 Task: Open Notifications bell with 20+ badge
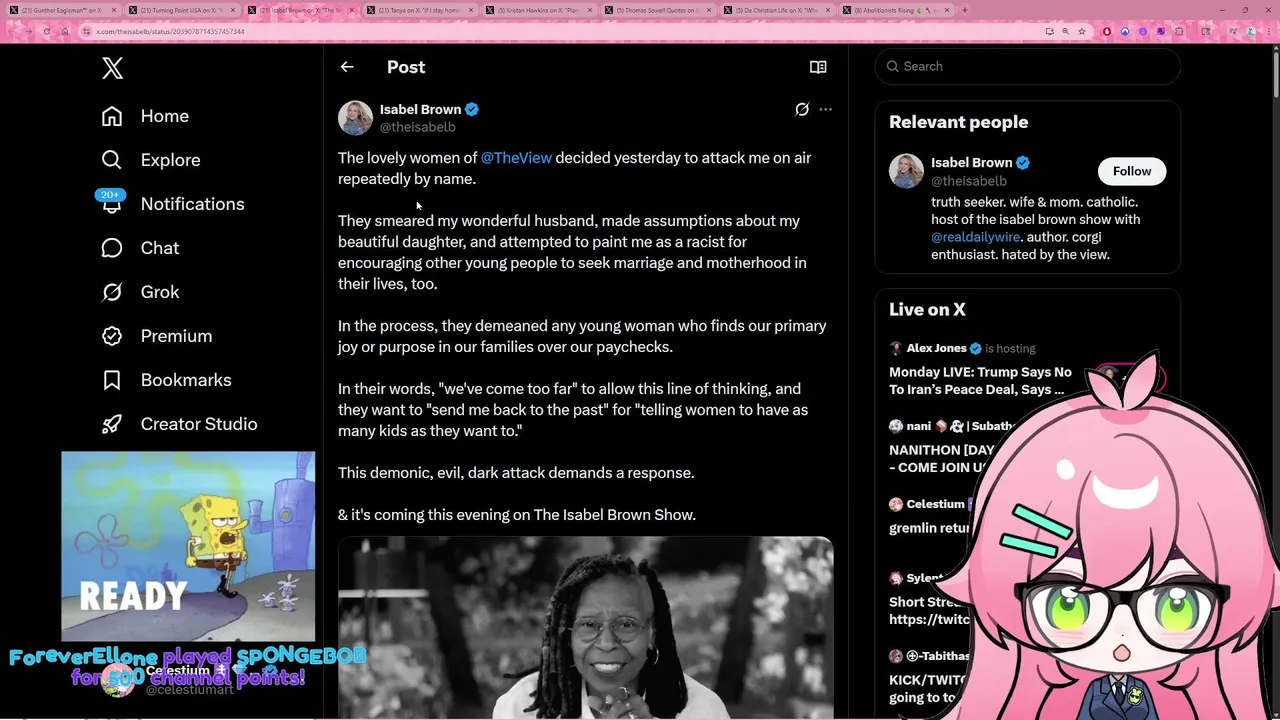112,203
